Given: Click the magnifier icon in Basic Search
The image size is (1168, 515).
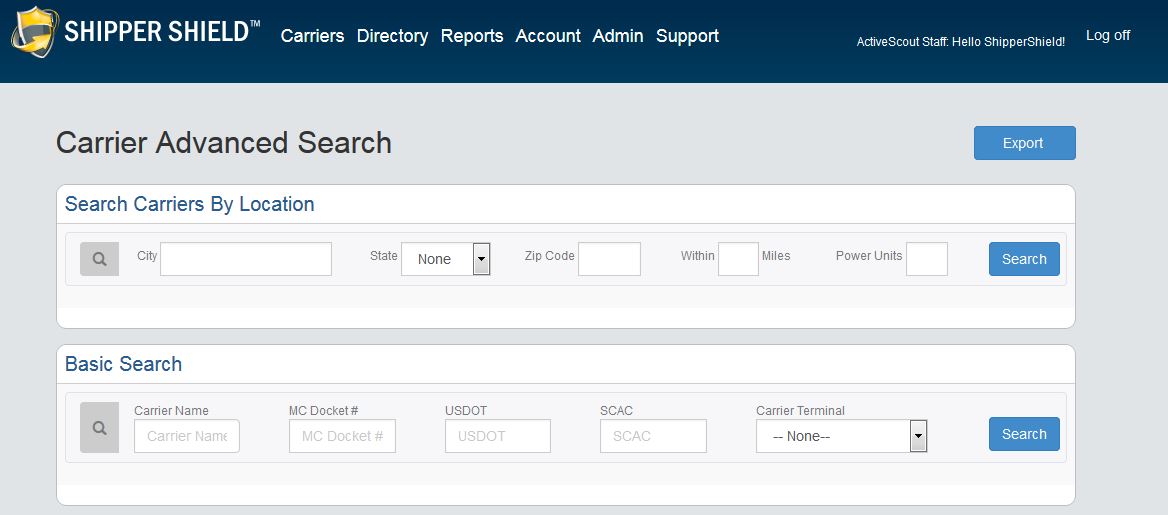Looking at the screenshot, I should coord(99,428).
